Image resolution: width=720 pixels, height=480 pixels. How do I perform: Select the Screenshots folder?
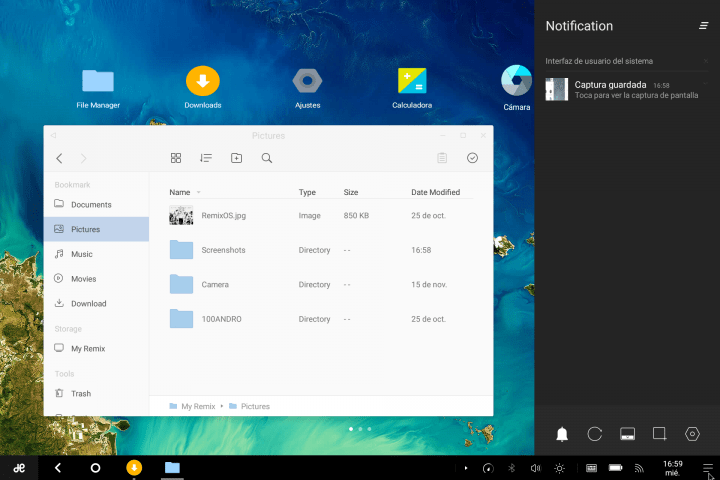(x=181, y=250)
